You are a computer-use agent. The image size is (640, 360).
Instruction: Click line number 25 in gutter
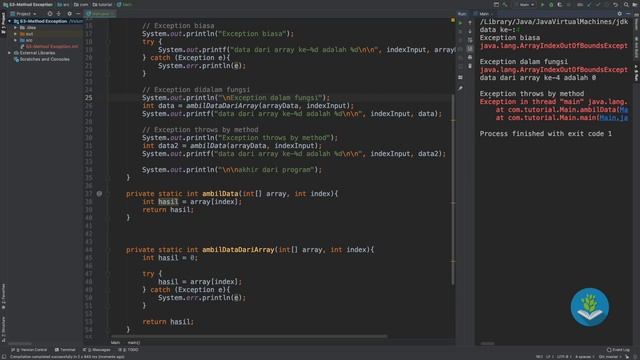89,98
